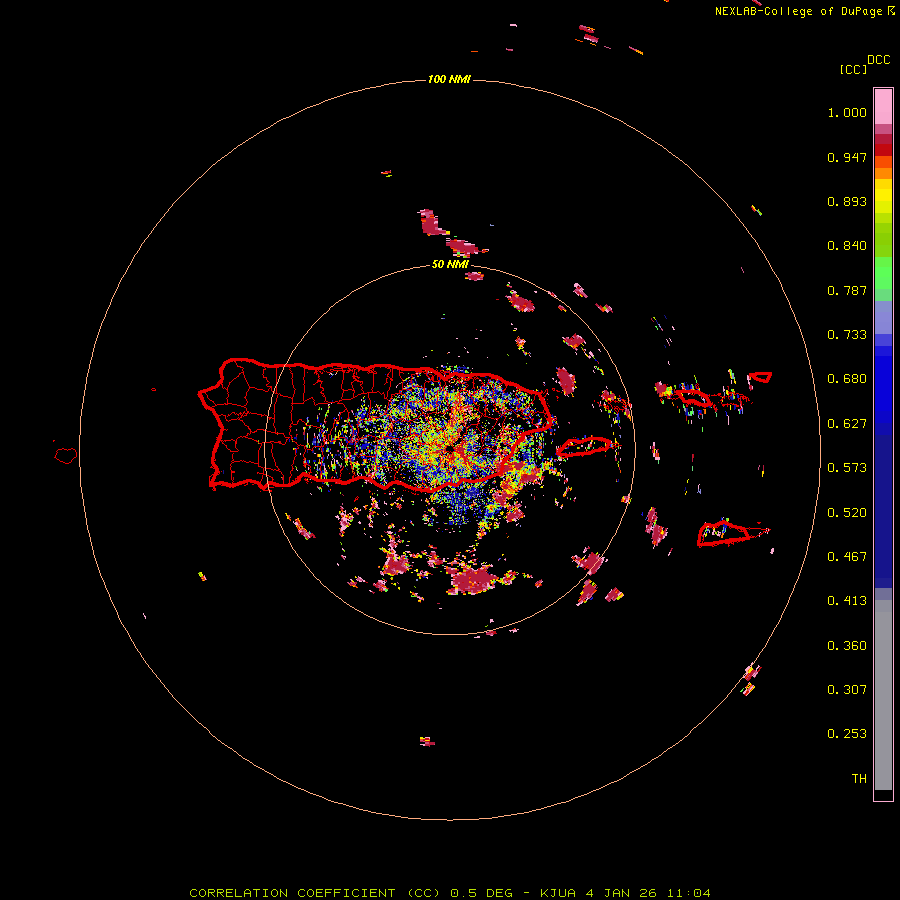This screenshot has height=900, width=900.
Task: Click the 0.680 legend value
Action: click(x=847, y=379)
